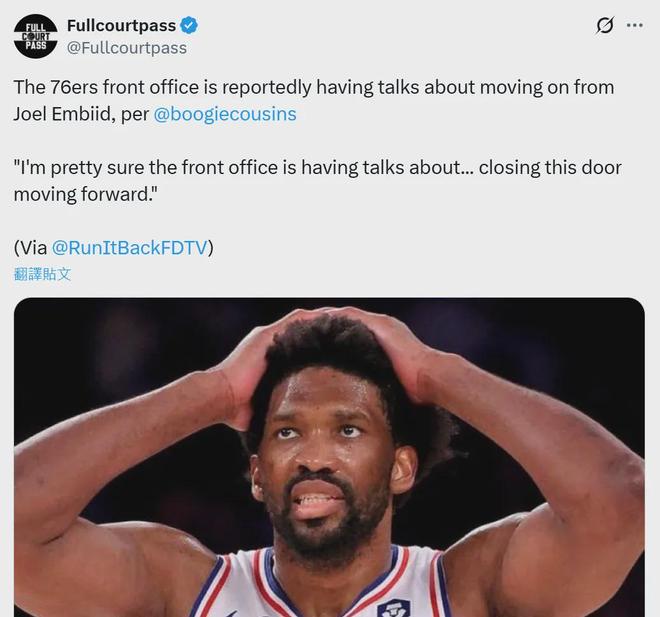The height and width of the screenshot is (617, 660).
Task: Click the word "76ers" in the post
Action: coord(74,87)
